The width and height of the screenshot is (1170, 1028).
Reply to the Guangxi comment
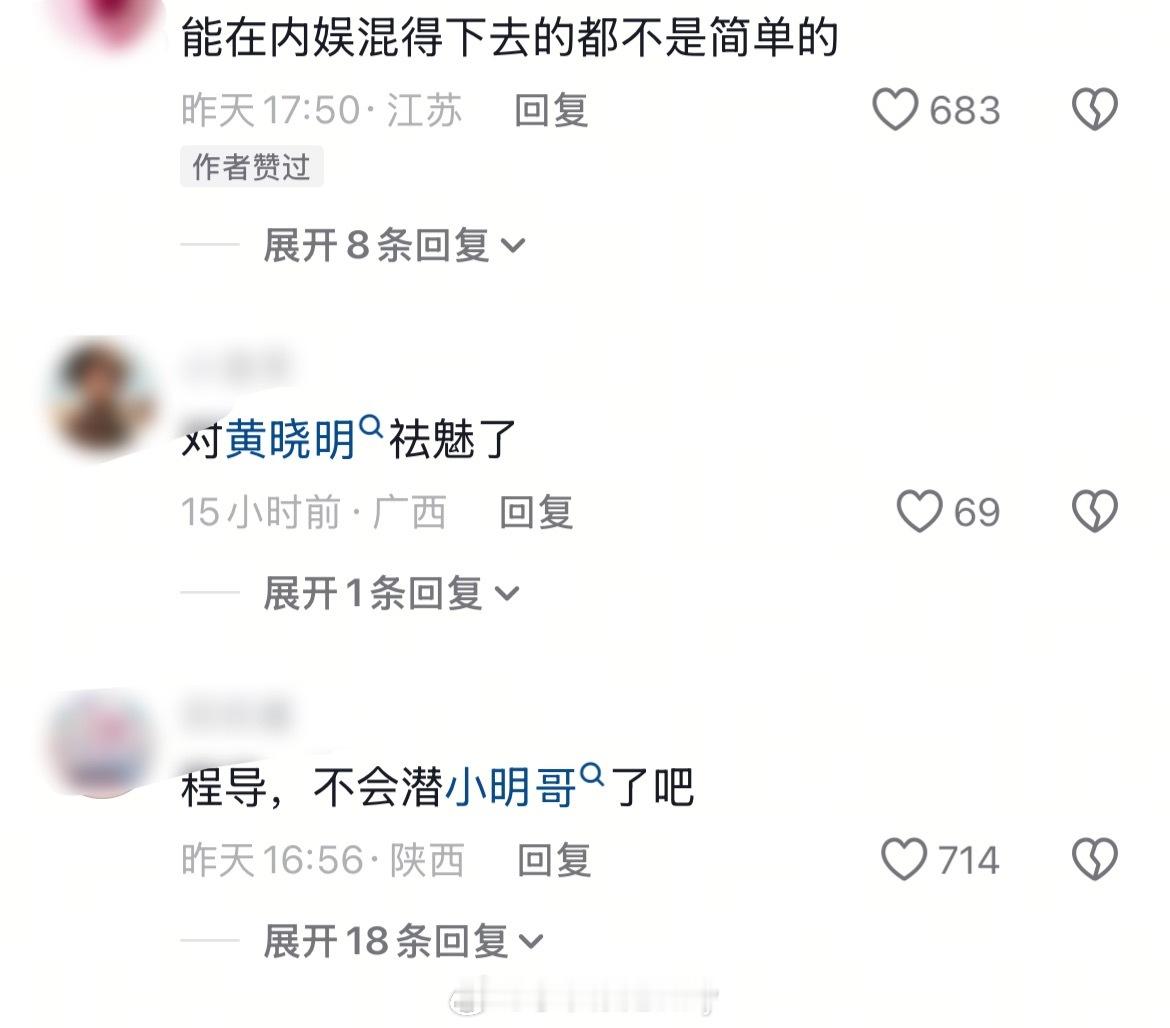coord(536,513)
